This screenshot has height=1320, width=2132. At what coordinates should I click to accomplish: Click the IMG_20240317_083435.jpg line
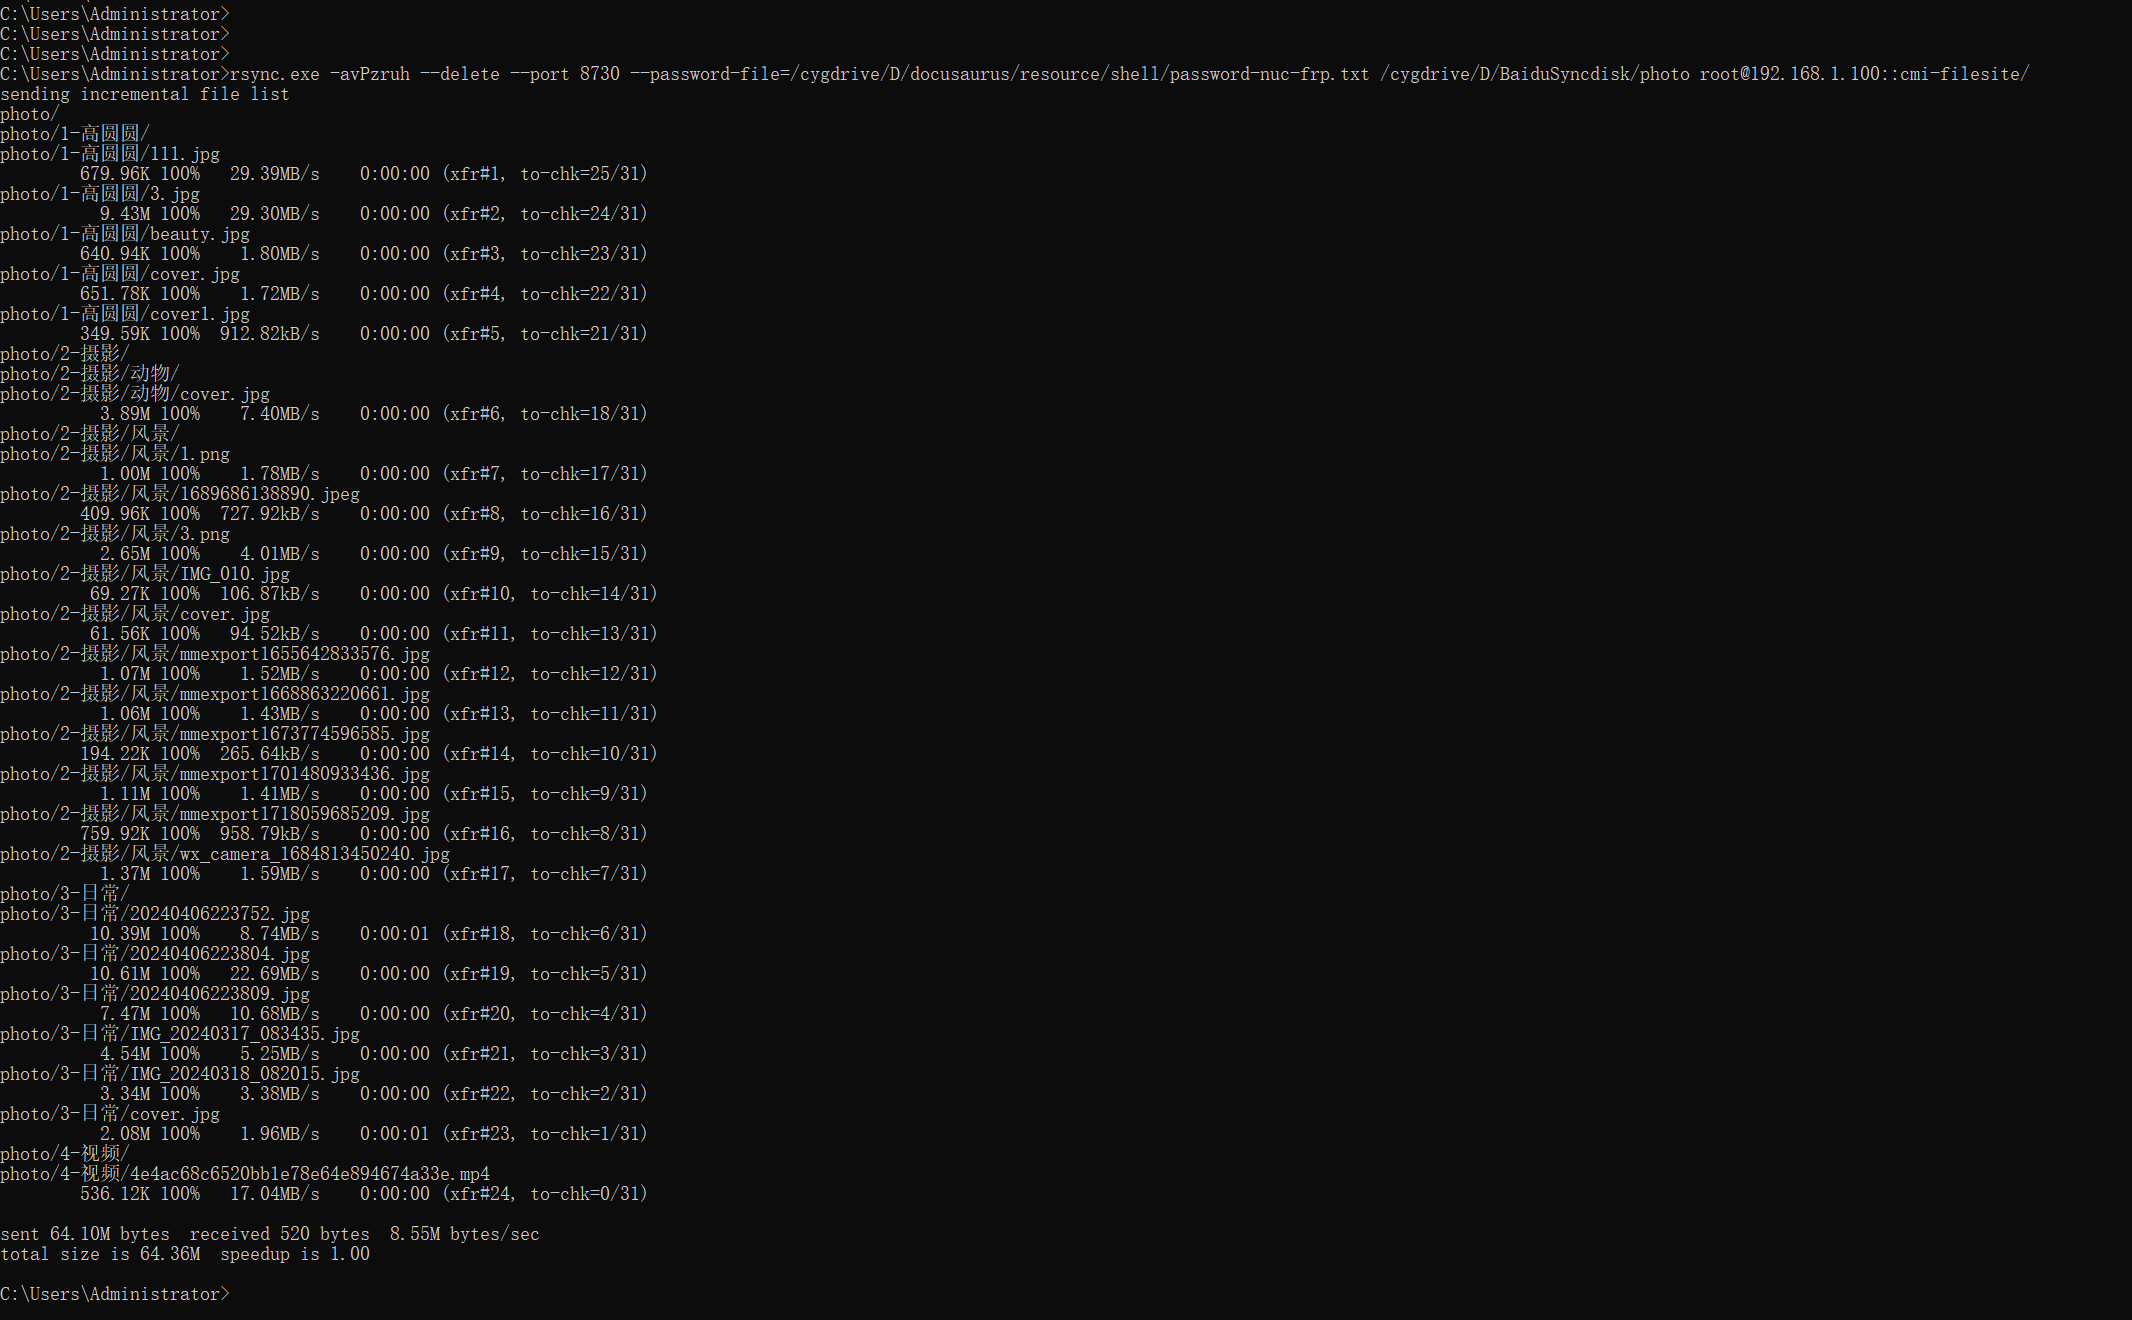[180, 1034]
